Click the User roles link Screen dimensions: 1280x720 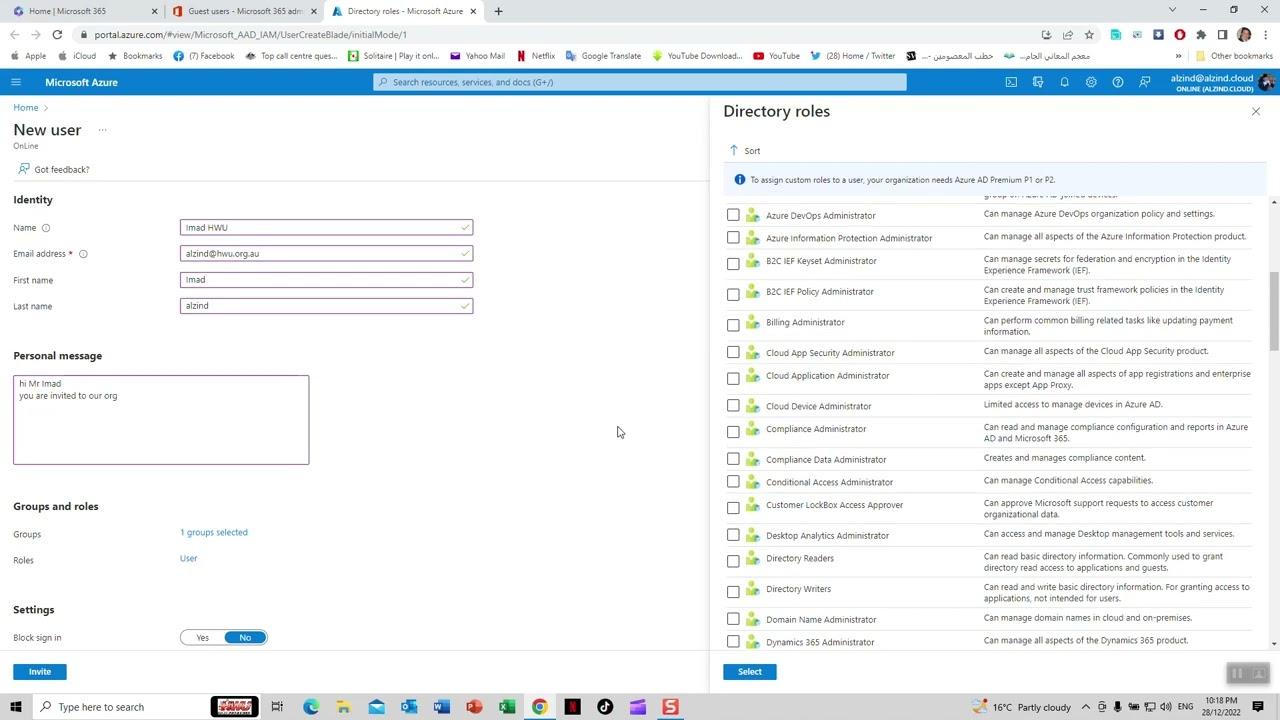(x=188, y=558)
